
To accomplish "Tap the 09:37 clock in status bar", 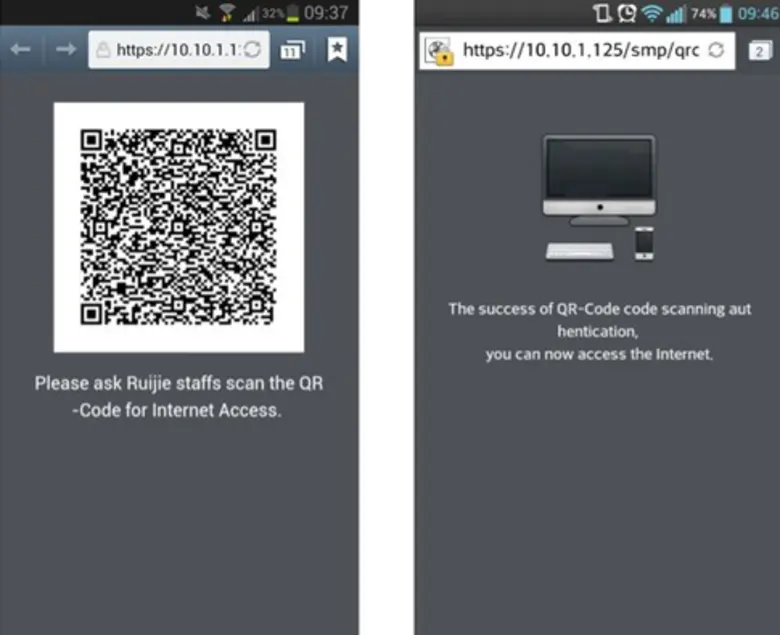I will pyautogui.click(x=325, y=13).
